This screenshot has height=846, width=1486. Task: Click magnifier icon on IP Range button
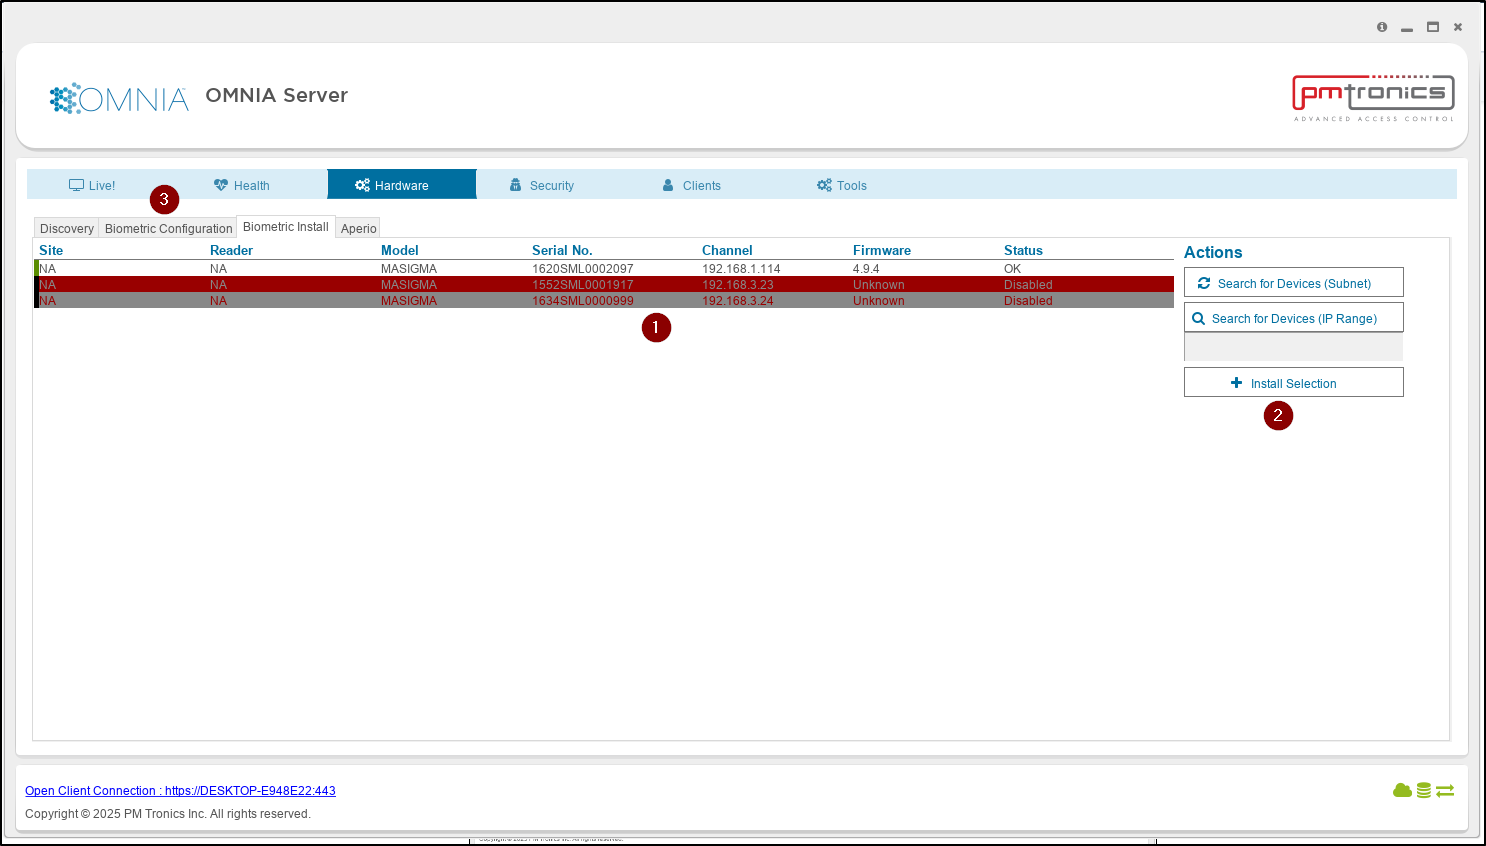click(x=1198, y=318)
